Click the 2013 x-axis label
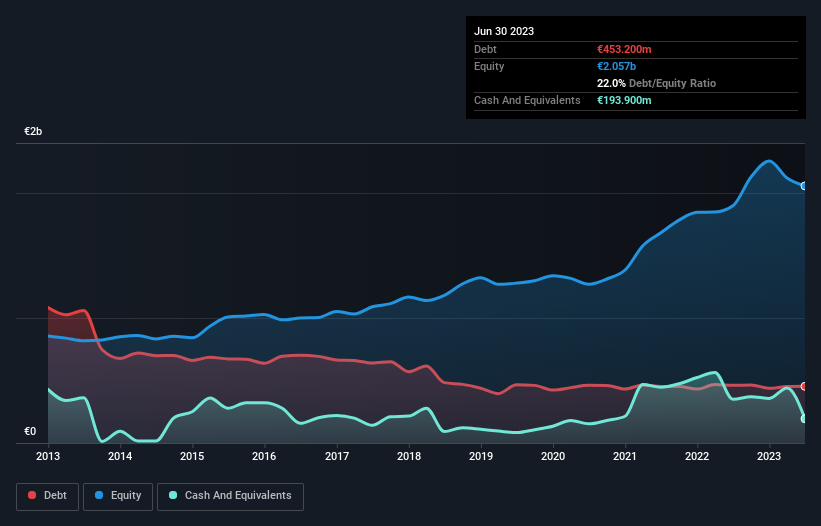This screenshot has width=821, height=526. 48,456
